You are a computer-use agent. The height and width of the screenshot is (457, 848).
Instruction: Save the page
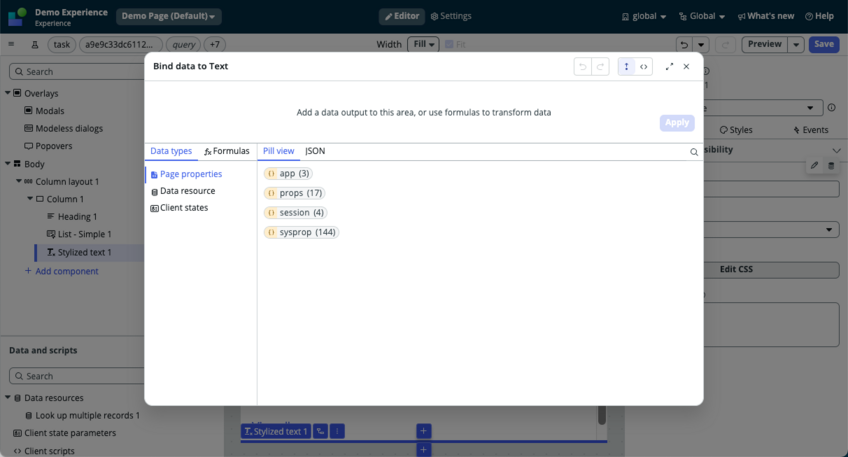(x=824, y=44)
